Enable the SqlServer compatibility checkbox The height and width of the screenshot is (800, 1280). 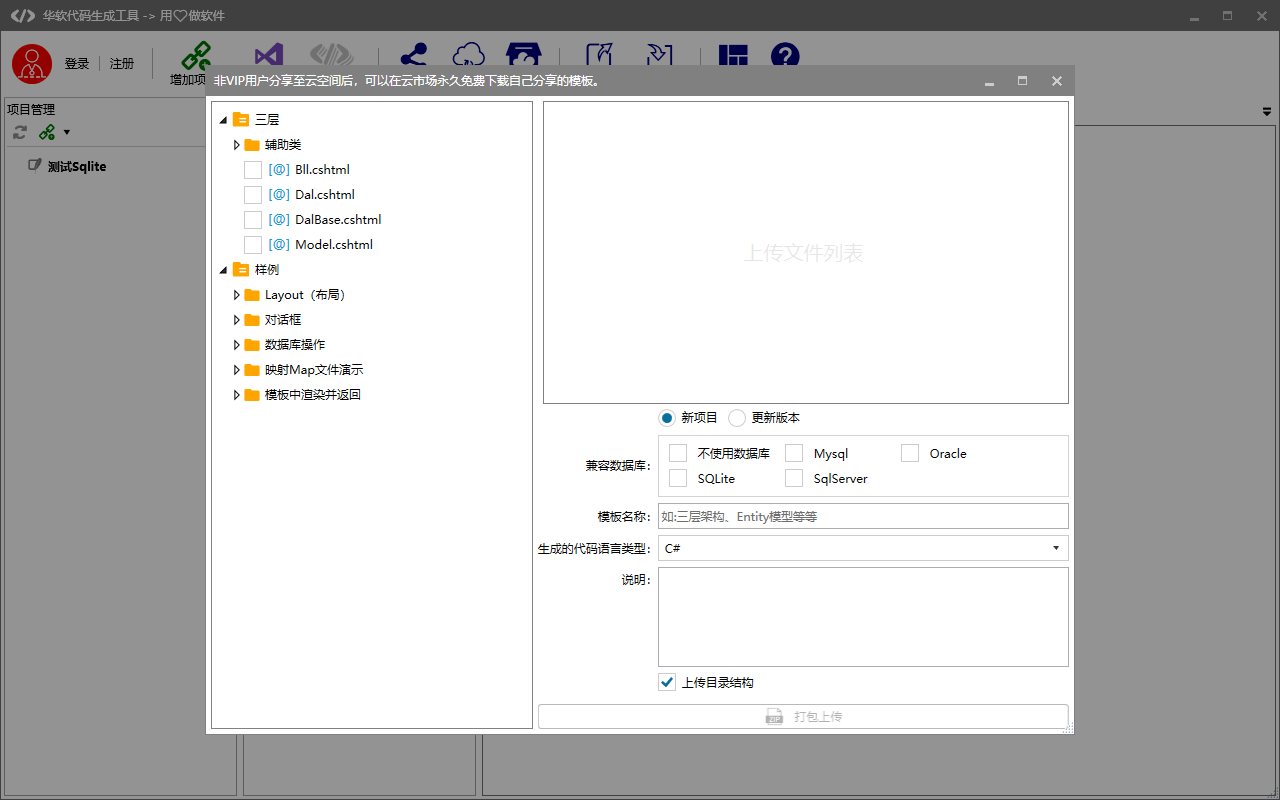pos(794,478)
